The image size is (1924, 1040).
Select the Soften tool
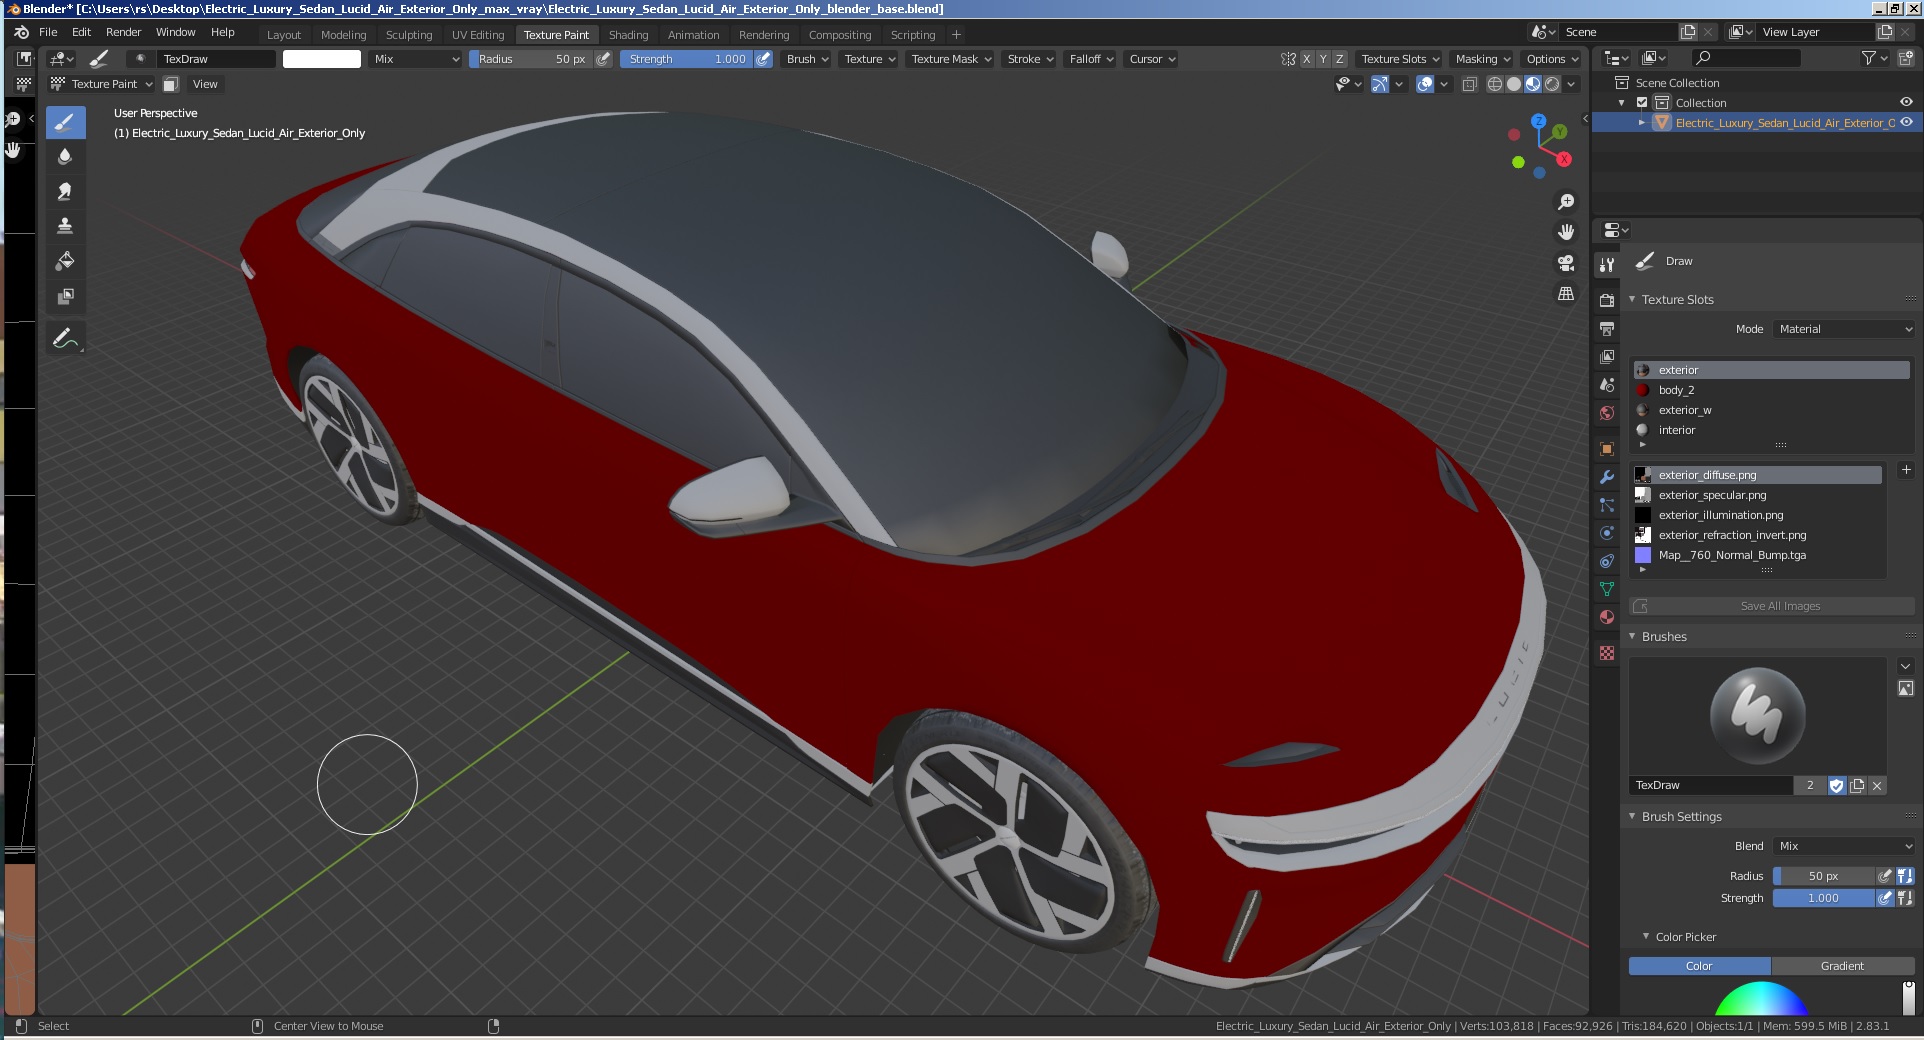pyautogui.click(x=65, y=157)
